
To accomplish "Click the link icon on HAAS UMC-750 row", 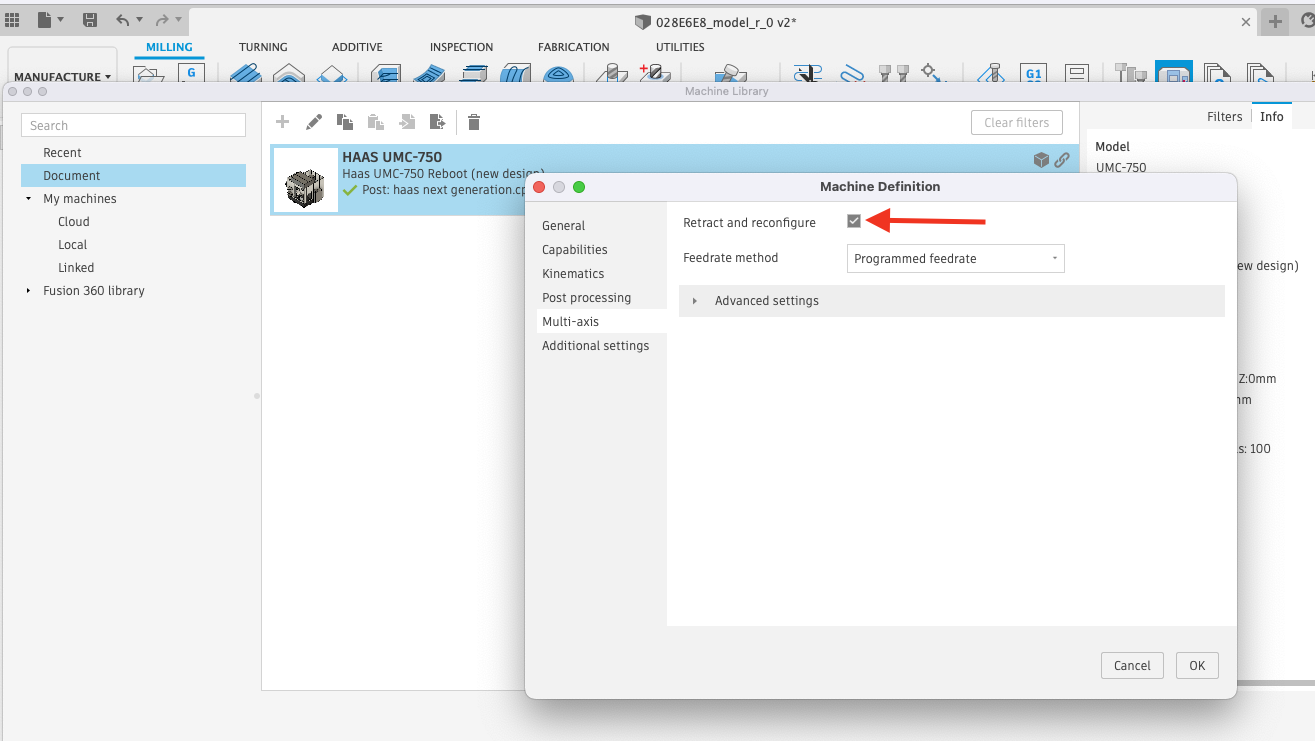I will tap(1062, 159).
